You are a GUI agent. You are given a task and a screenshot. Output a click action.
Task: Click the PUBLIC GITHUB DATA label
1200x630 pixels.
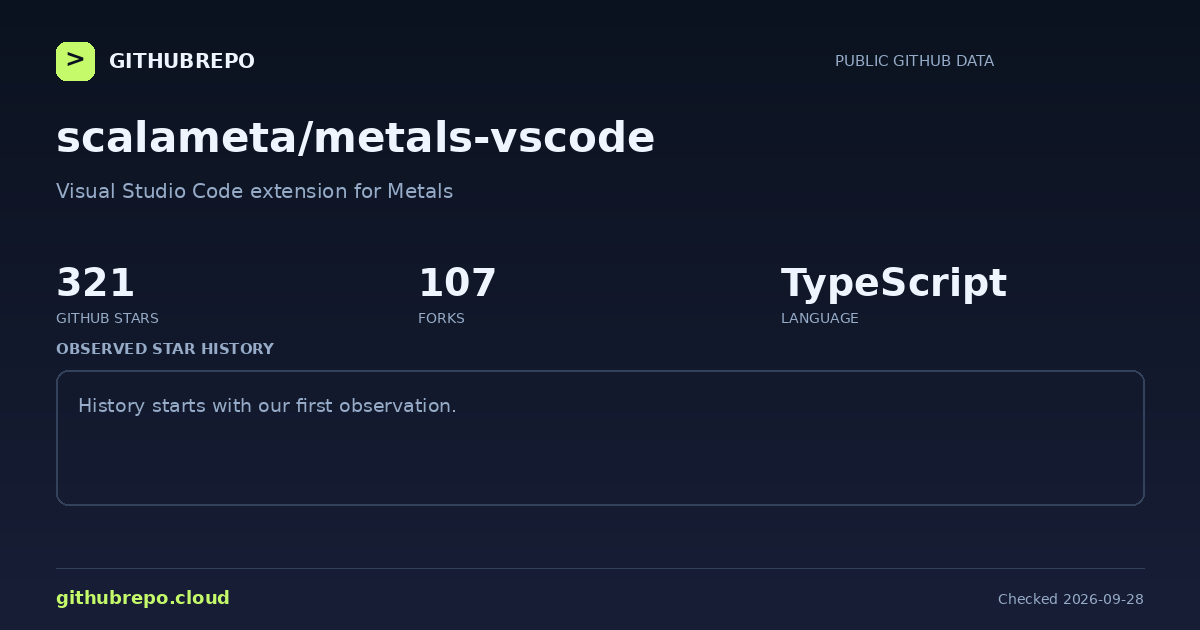click(914, 61)
